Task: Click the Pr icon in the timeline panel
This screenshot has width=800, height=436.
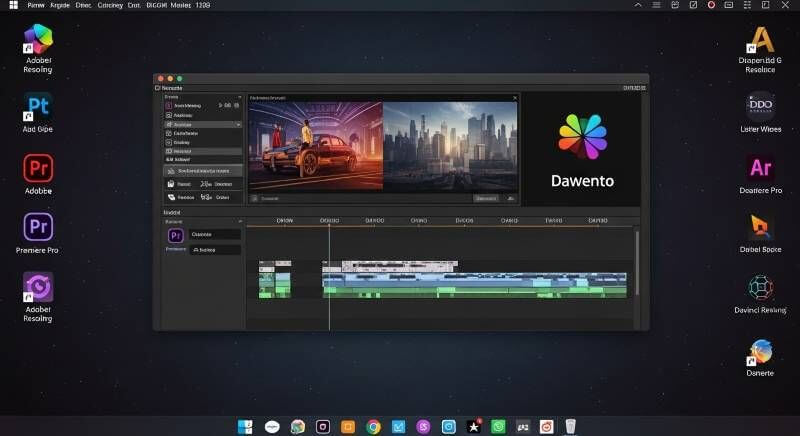Action: pyautogui.click(x=176, y=235)
